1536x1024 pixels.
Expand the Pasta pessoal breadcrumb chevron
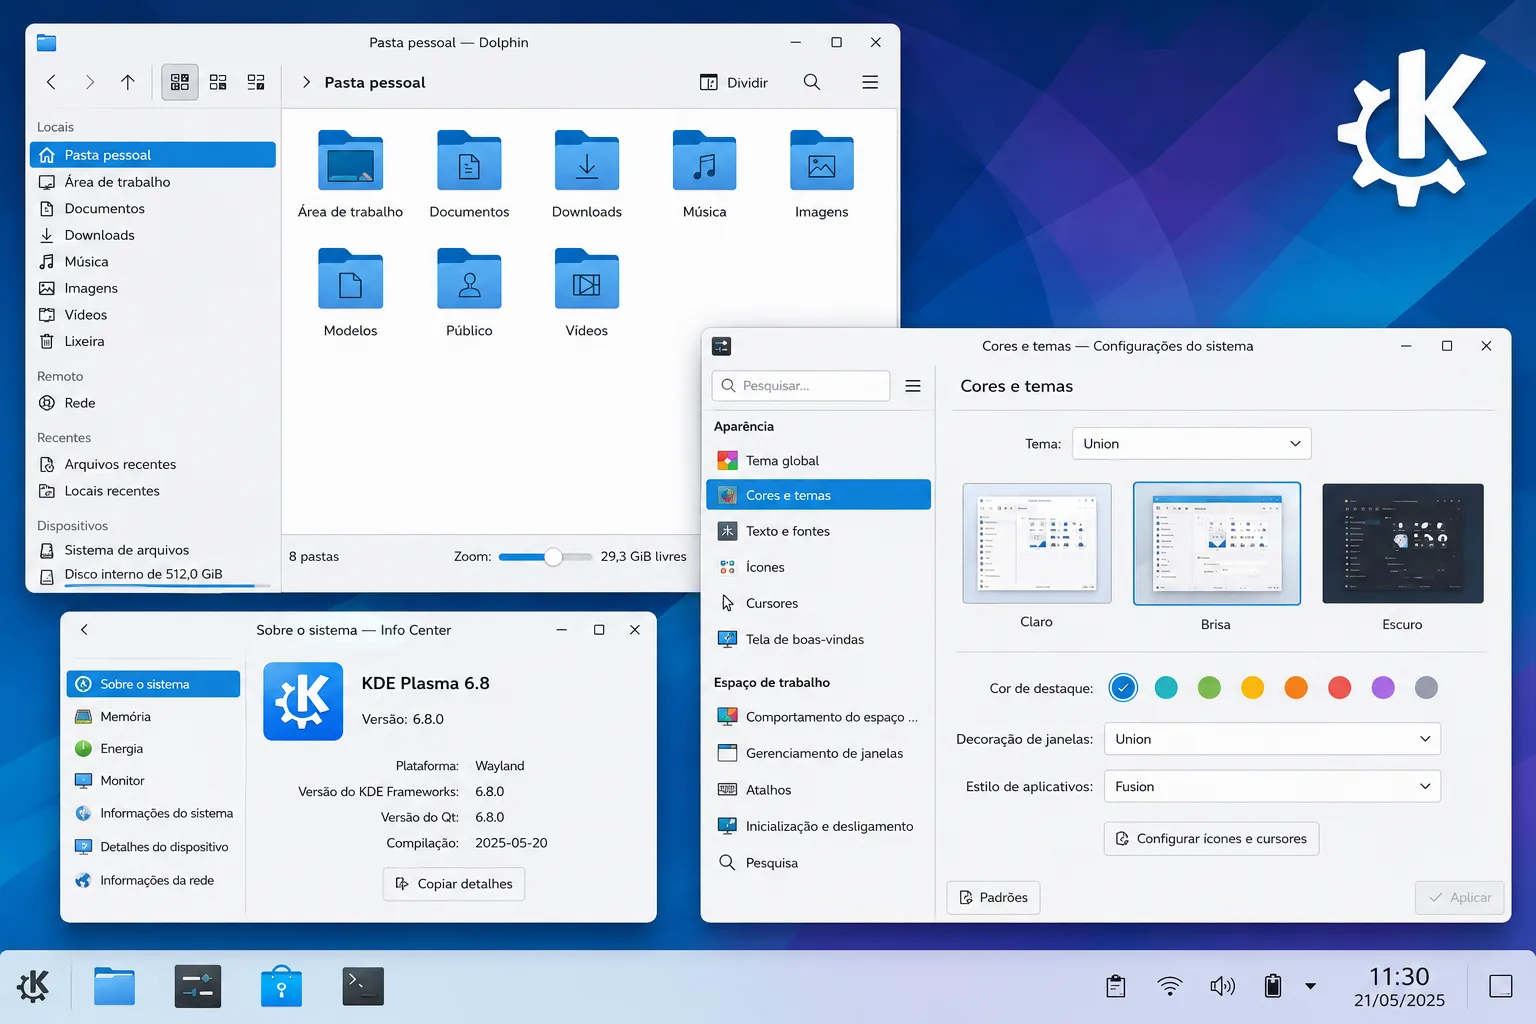click(x=306, y=82)
